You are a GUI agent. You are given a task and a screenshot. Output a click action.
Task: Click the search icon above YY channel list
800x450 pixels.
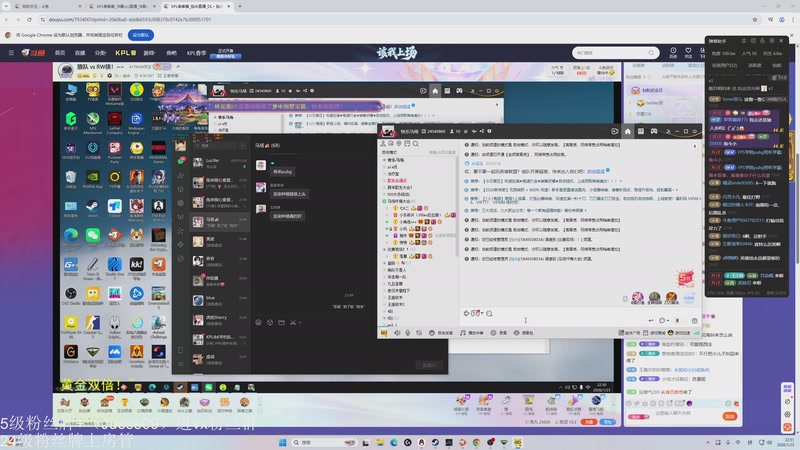pos(416,144)
